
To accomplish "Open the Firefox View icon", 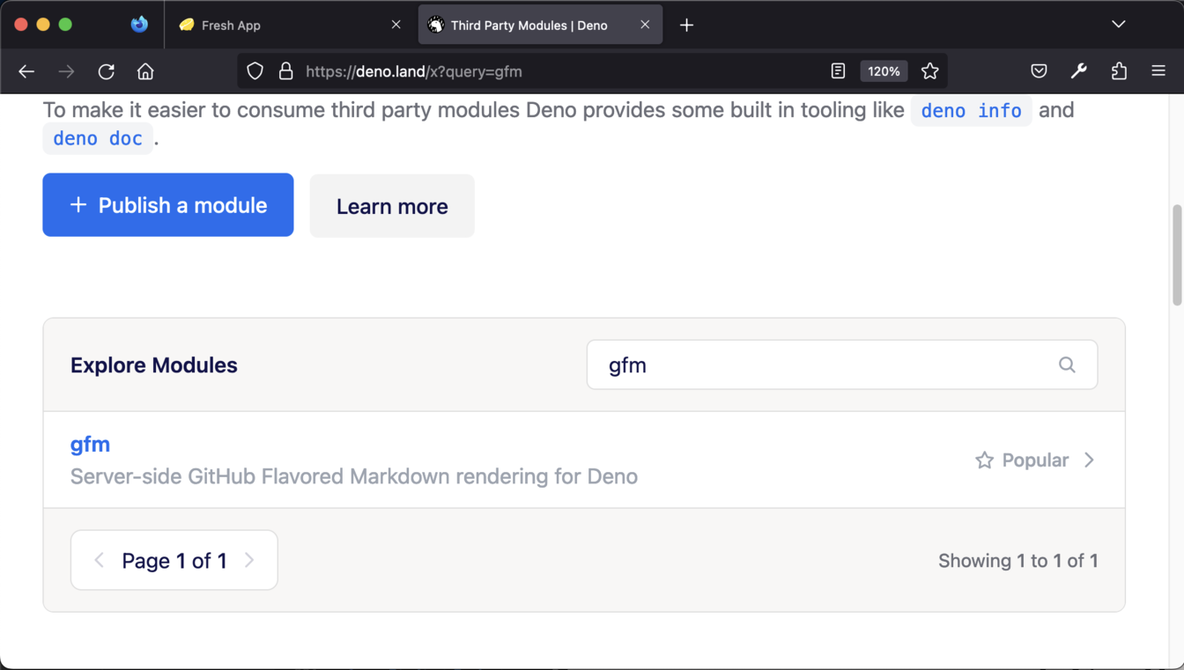I will point(139,24).
